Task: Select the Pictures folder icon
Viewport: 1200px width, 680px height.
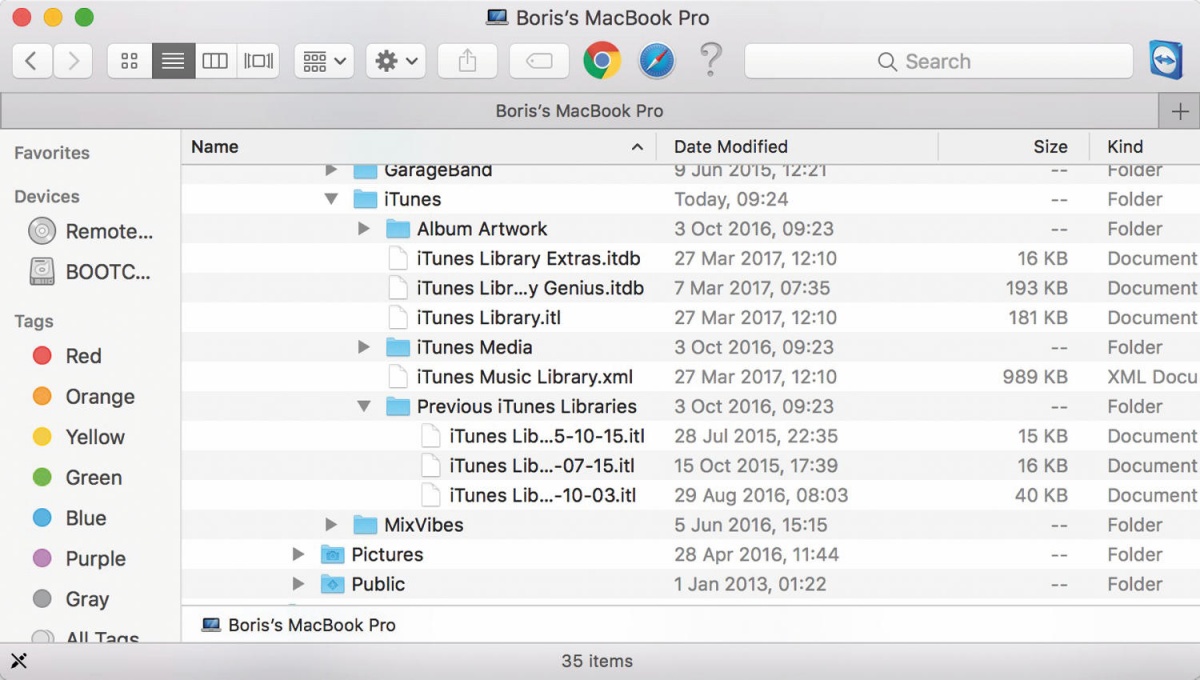Action: coord(332,554)
